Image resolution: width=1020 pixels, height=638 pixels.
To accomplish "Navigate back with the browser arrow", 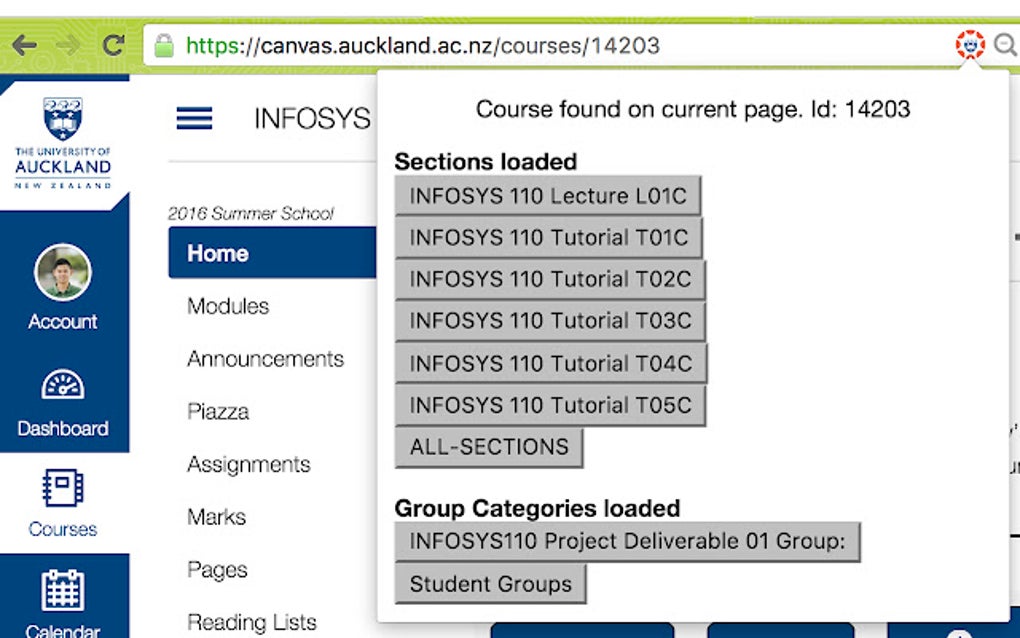I will 25,44.
